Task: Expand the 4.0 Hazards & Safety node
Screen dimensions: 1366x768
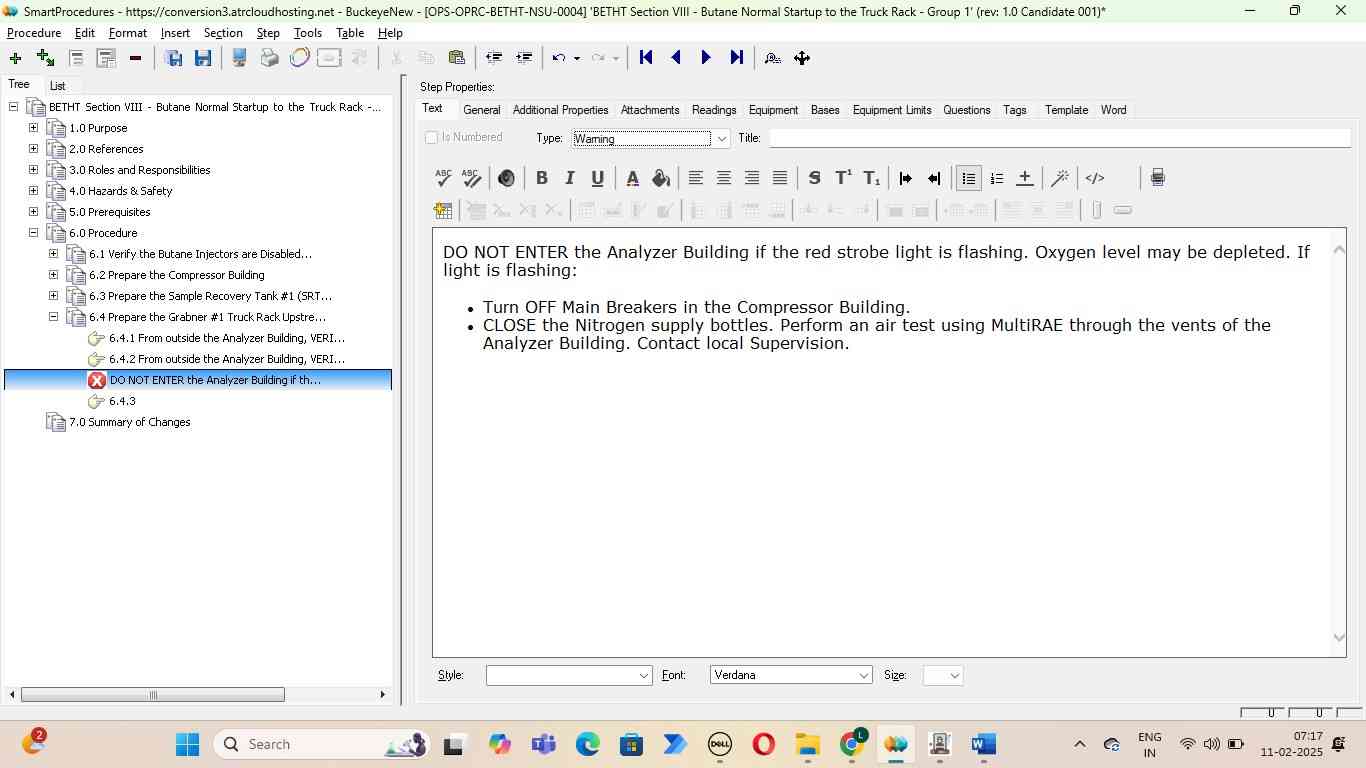Action: tap(33, 191)
